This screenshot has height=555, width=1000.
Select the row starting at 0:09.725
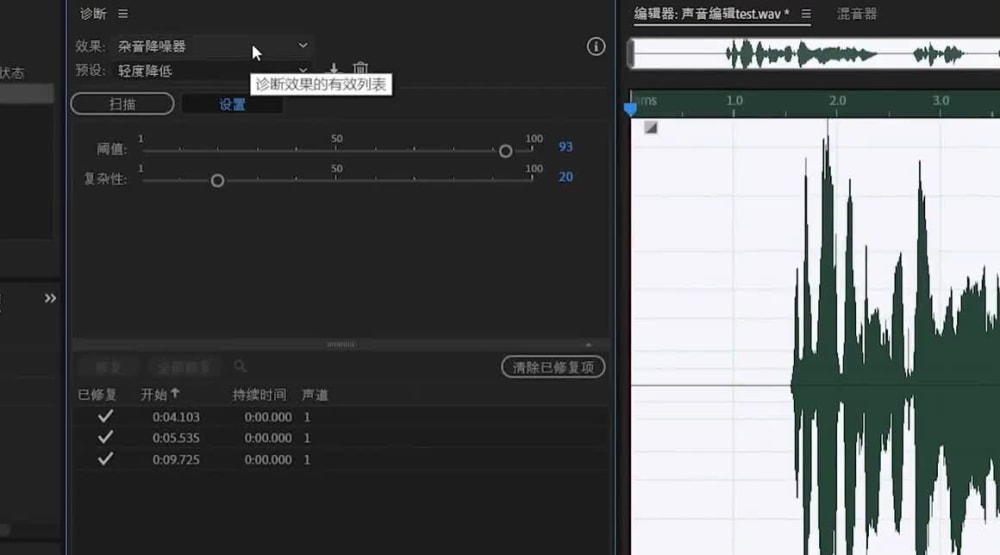(x=341, y=459)
